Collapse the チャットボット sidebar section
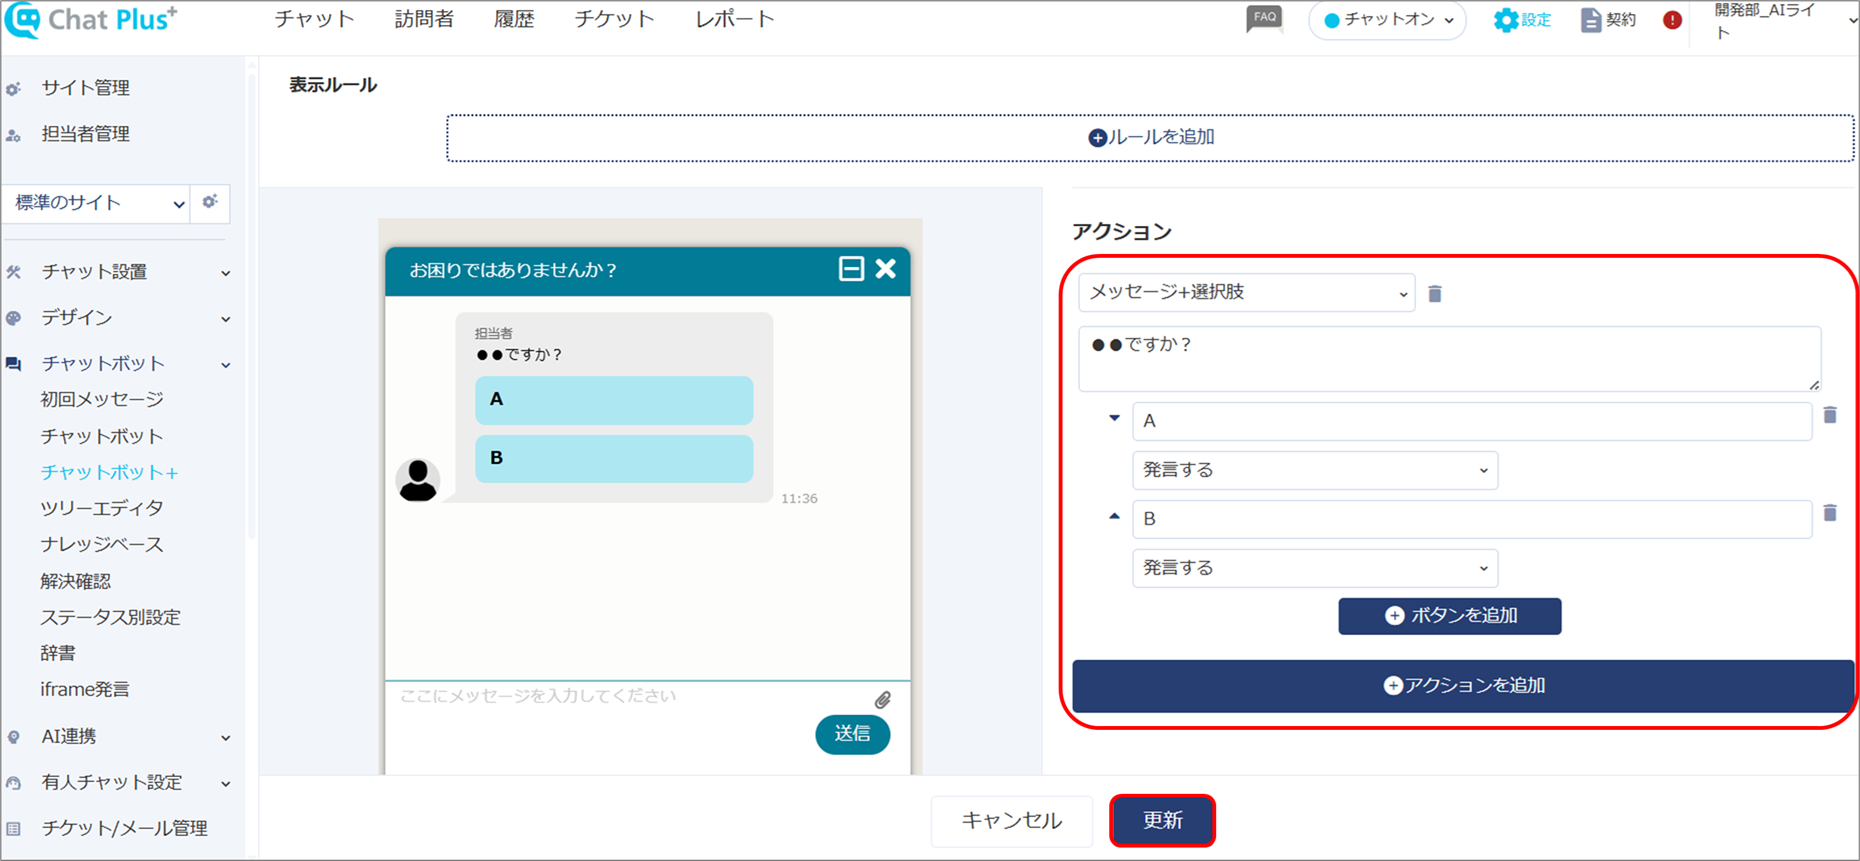The width and height of the screenshot is (1860, 861). [x=119, y=363]
